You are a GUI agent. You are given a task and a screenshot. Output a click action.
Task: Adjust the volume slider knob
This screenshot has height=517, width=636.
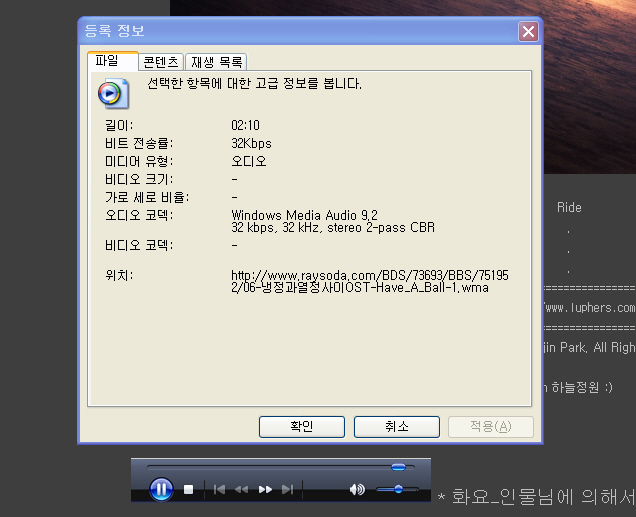click(x=398, y=489)
